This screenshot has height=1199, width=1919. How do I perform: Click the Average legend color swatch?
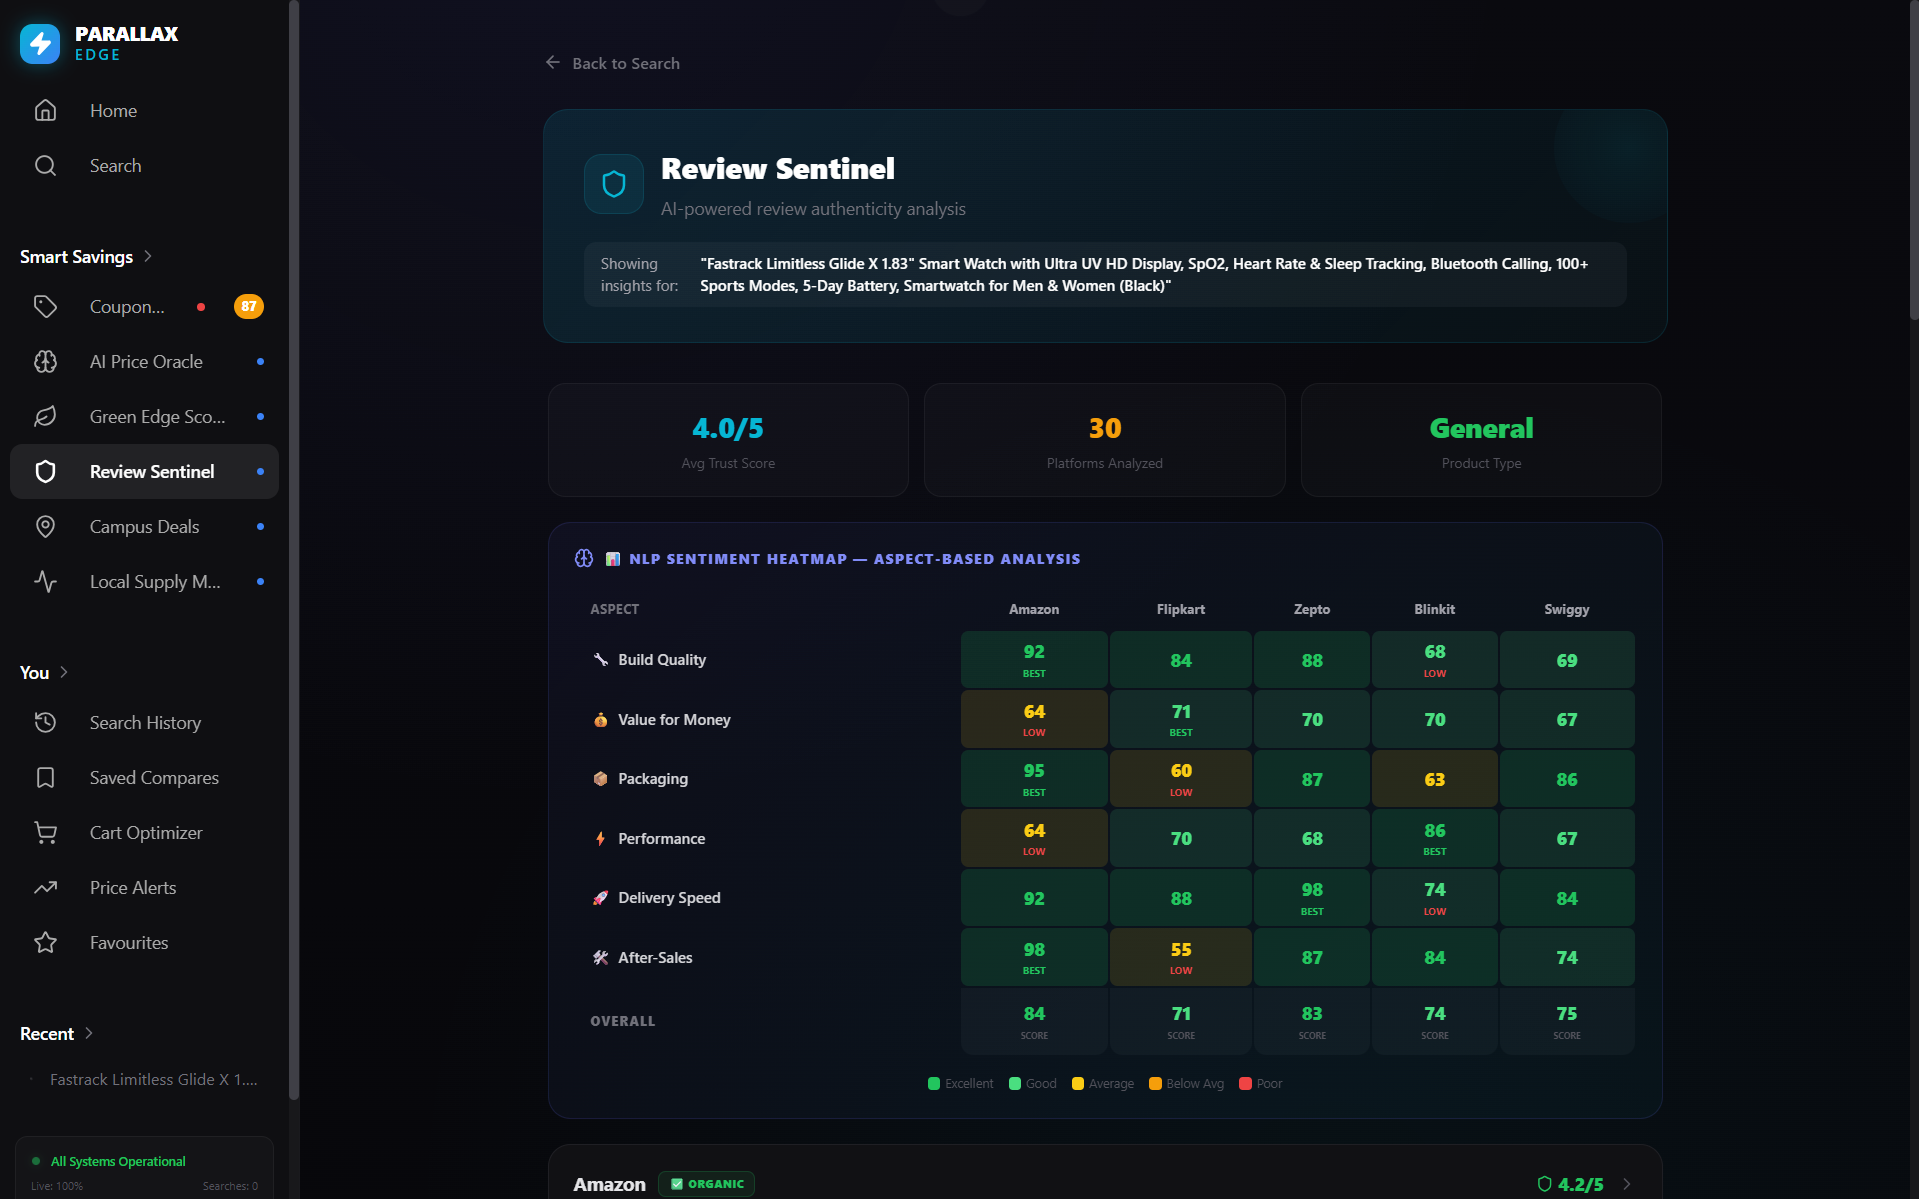[1077, 1083]
